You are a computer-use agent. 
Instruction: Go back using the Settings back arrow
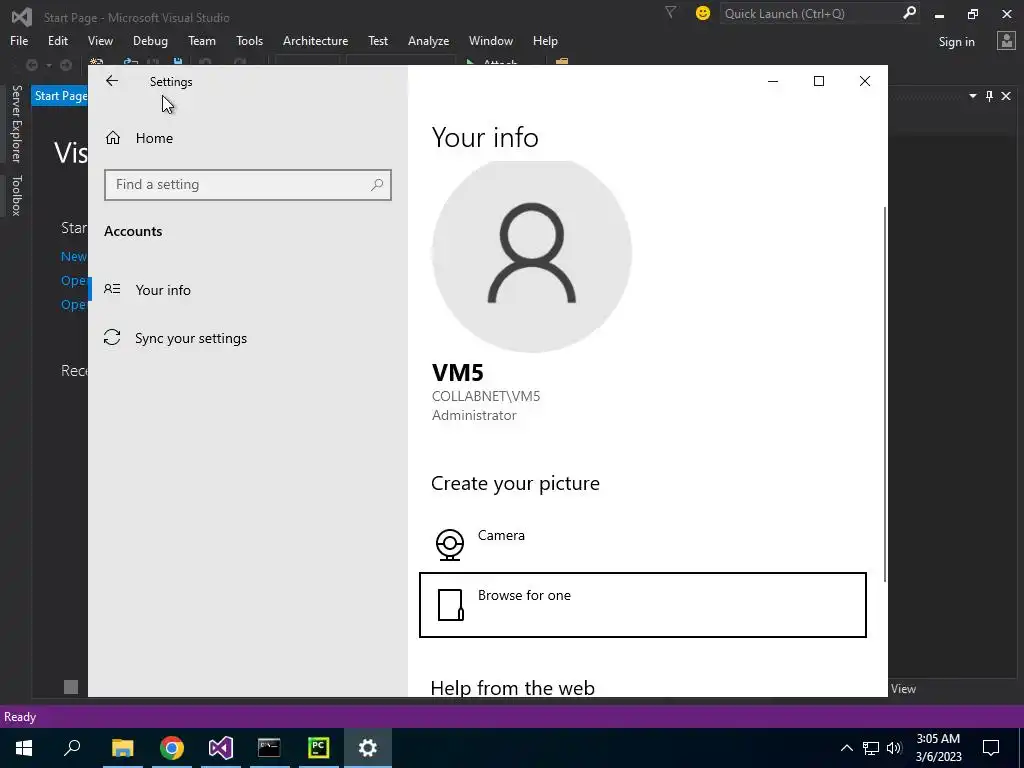coord(112,81)
